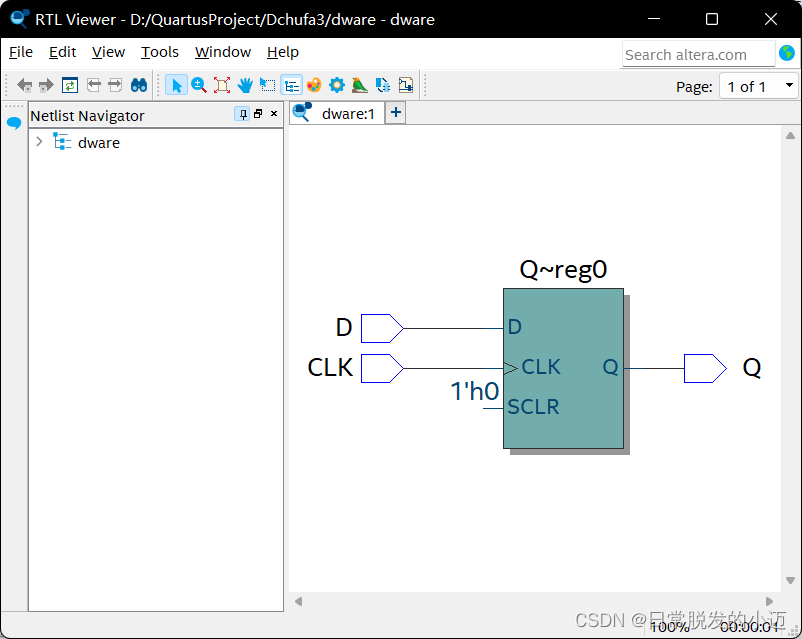Choose the Hand pan tool
This screenshot has height=639, width=802.
click(245, 85)
